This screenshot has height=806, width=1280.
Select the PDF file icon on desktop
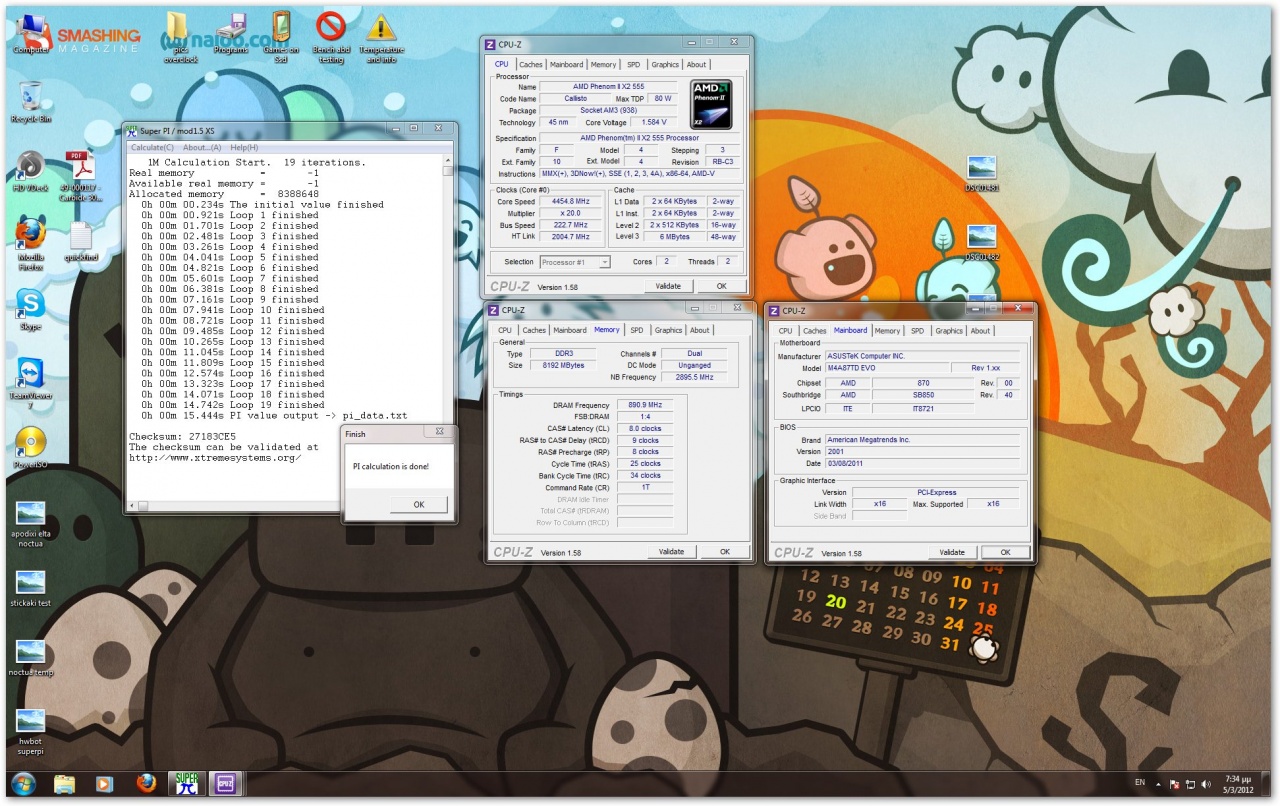(81, 176)
